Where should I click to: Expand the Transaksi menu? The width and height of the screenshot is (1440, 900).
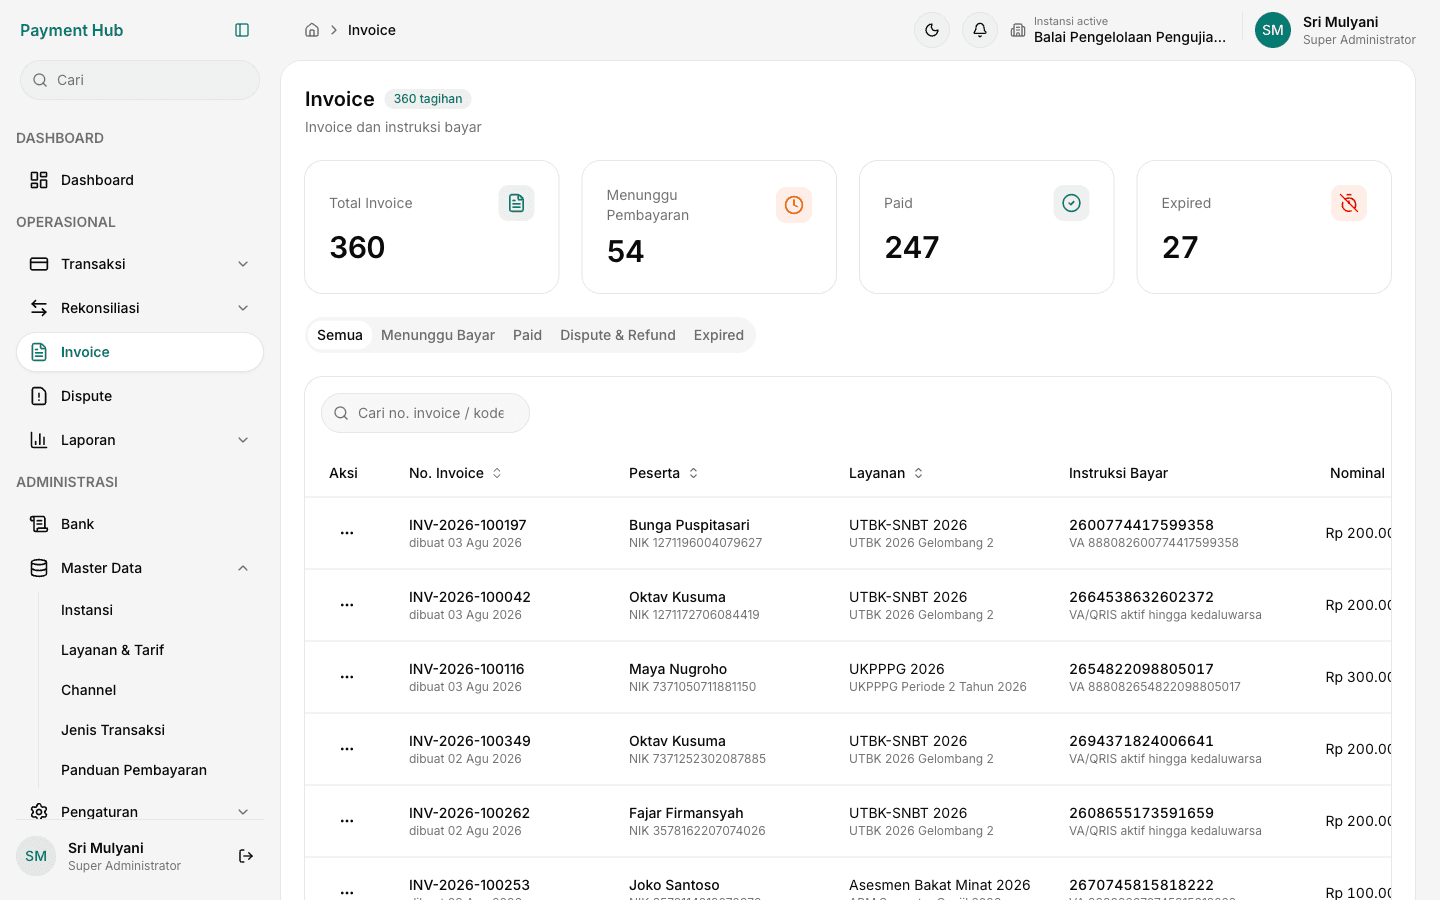click(140, 264)
